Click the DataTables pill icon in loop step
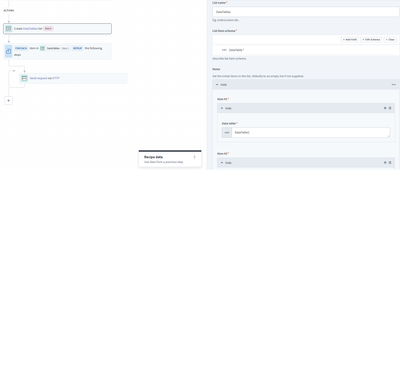The image size is (400, 373). tap(42, 48)
